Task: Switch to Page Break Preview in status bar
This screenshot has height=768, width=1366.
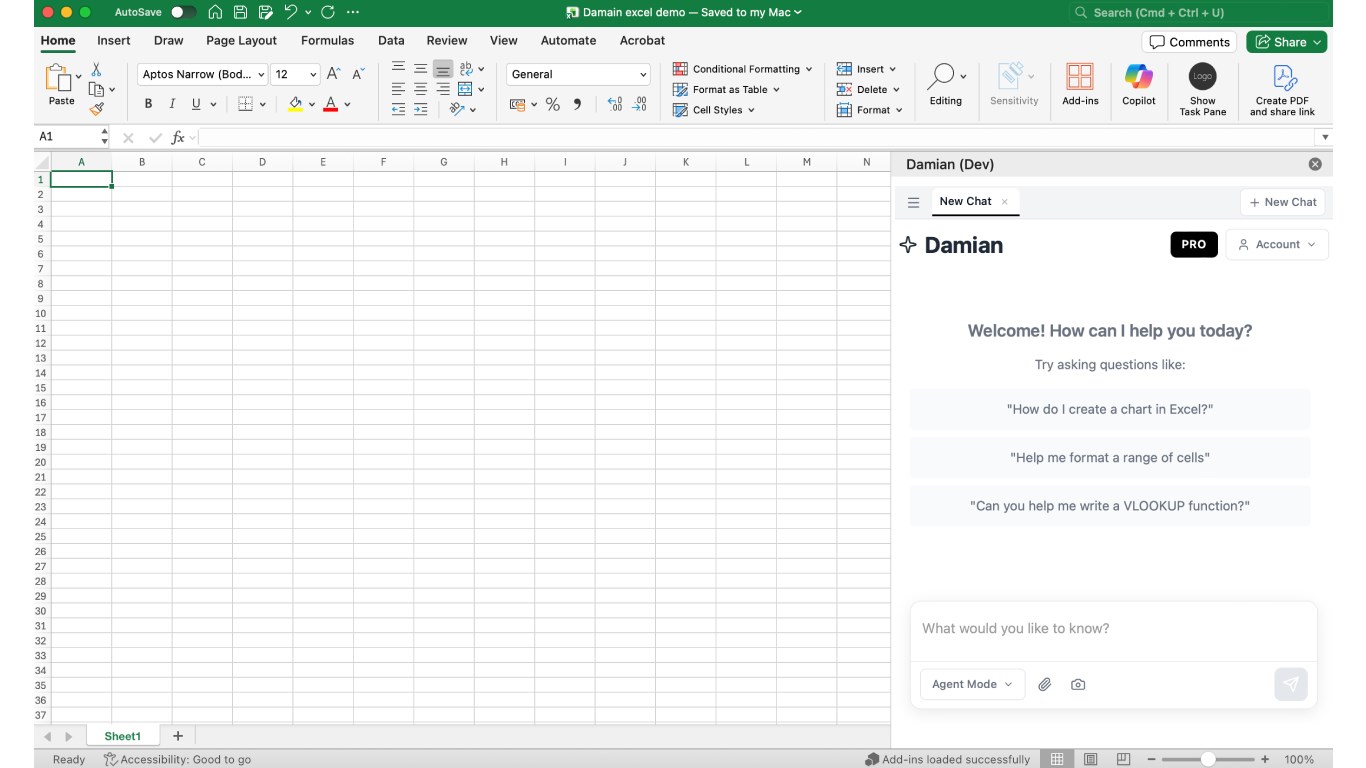Action: pyautogui.click(x=1124, y=759)
